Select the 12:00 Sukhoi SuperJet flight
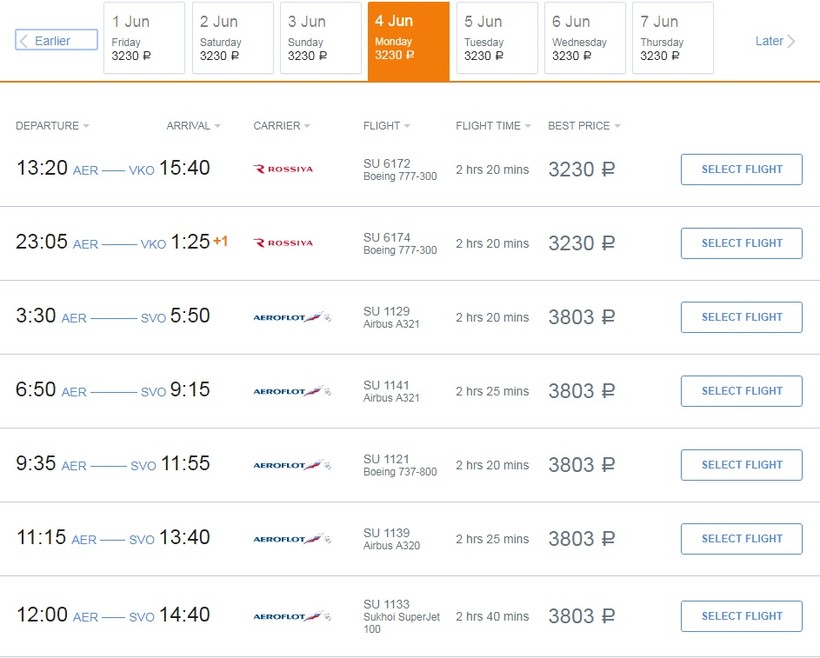Viewport: 820px width, 658px height. click(x=741, y=616)
